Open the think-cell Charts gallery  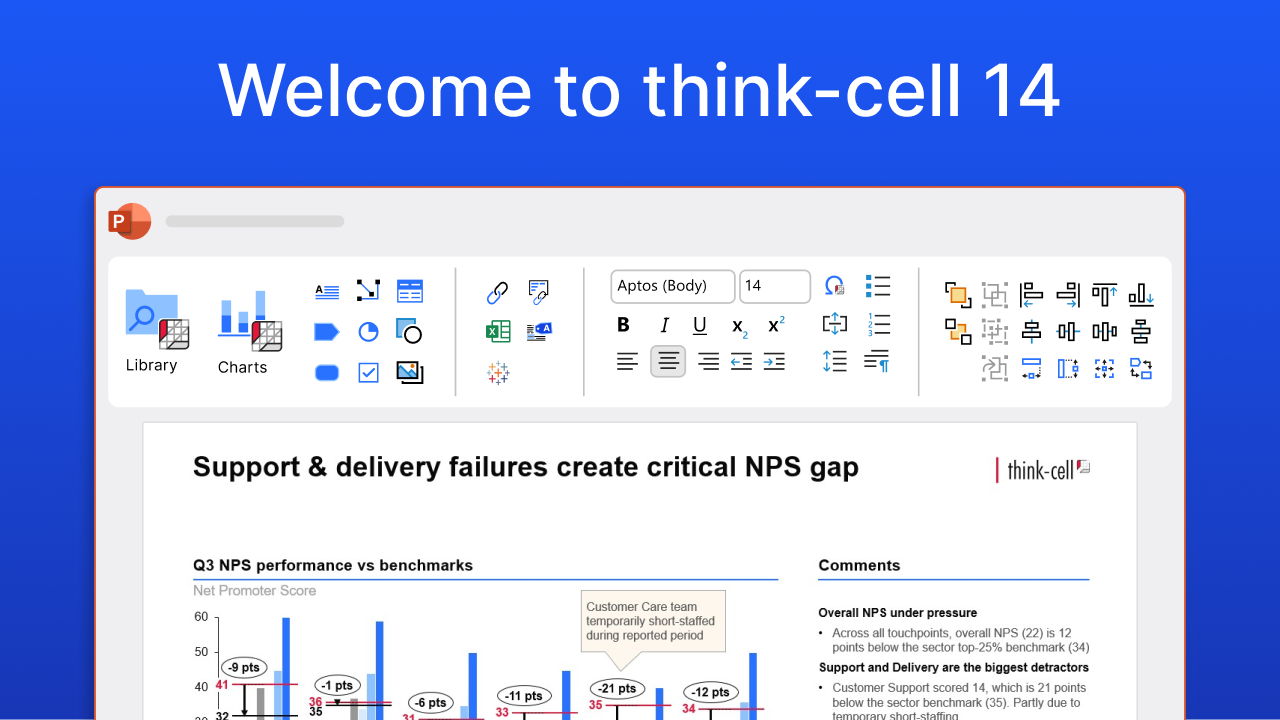coord(243,330)
